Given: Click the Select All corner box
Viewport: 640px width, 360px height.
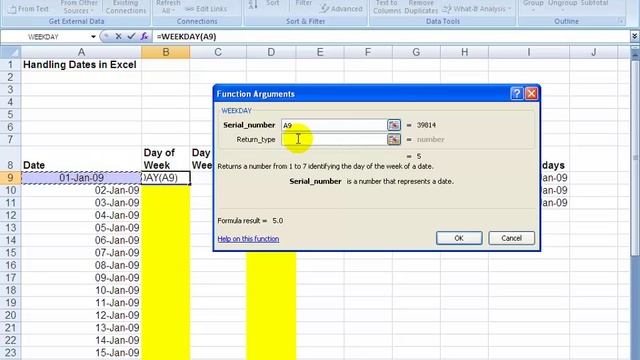Looking at the screenshot, I should click(11, 52).
